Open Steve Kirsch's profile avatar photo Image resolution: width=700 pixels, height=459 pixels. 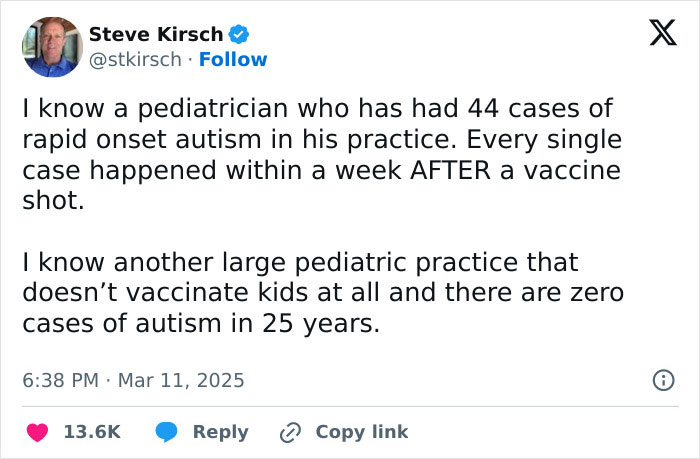pyautogui.click(x=52, y=47)
